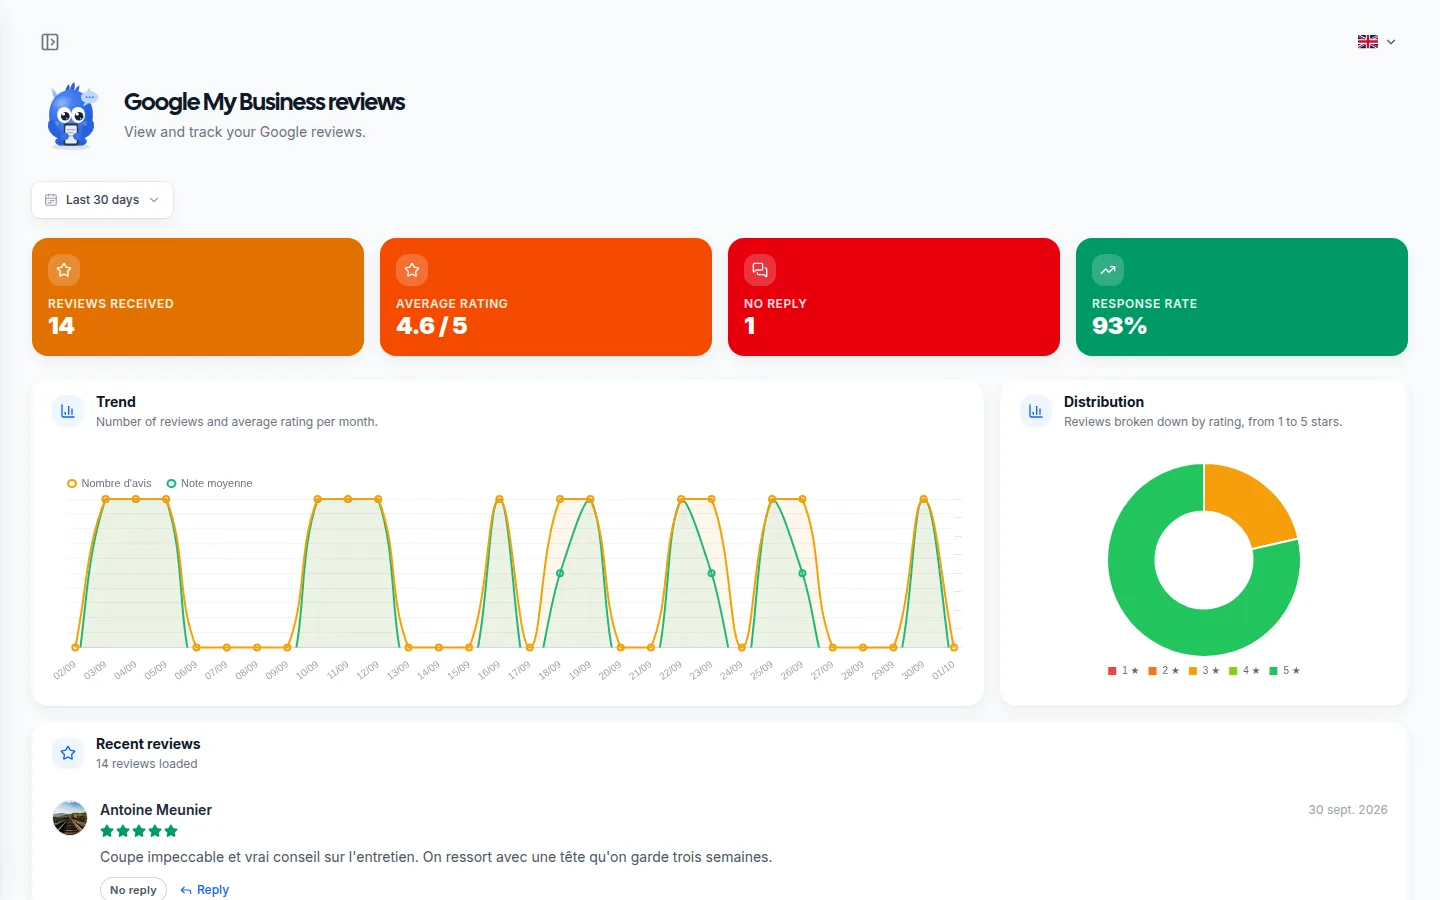The height and width of the screenshot is (900, 1440).
Task: Click the No reply badge
Action: coord(133,890)
